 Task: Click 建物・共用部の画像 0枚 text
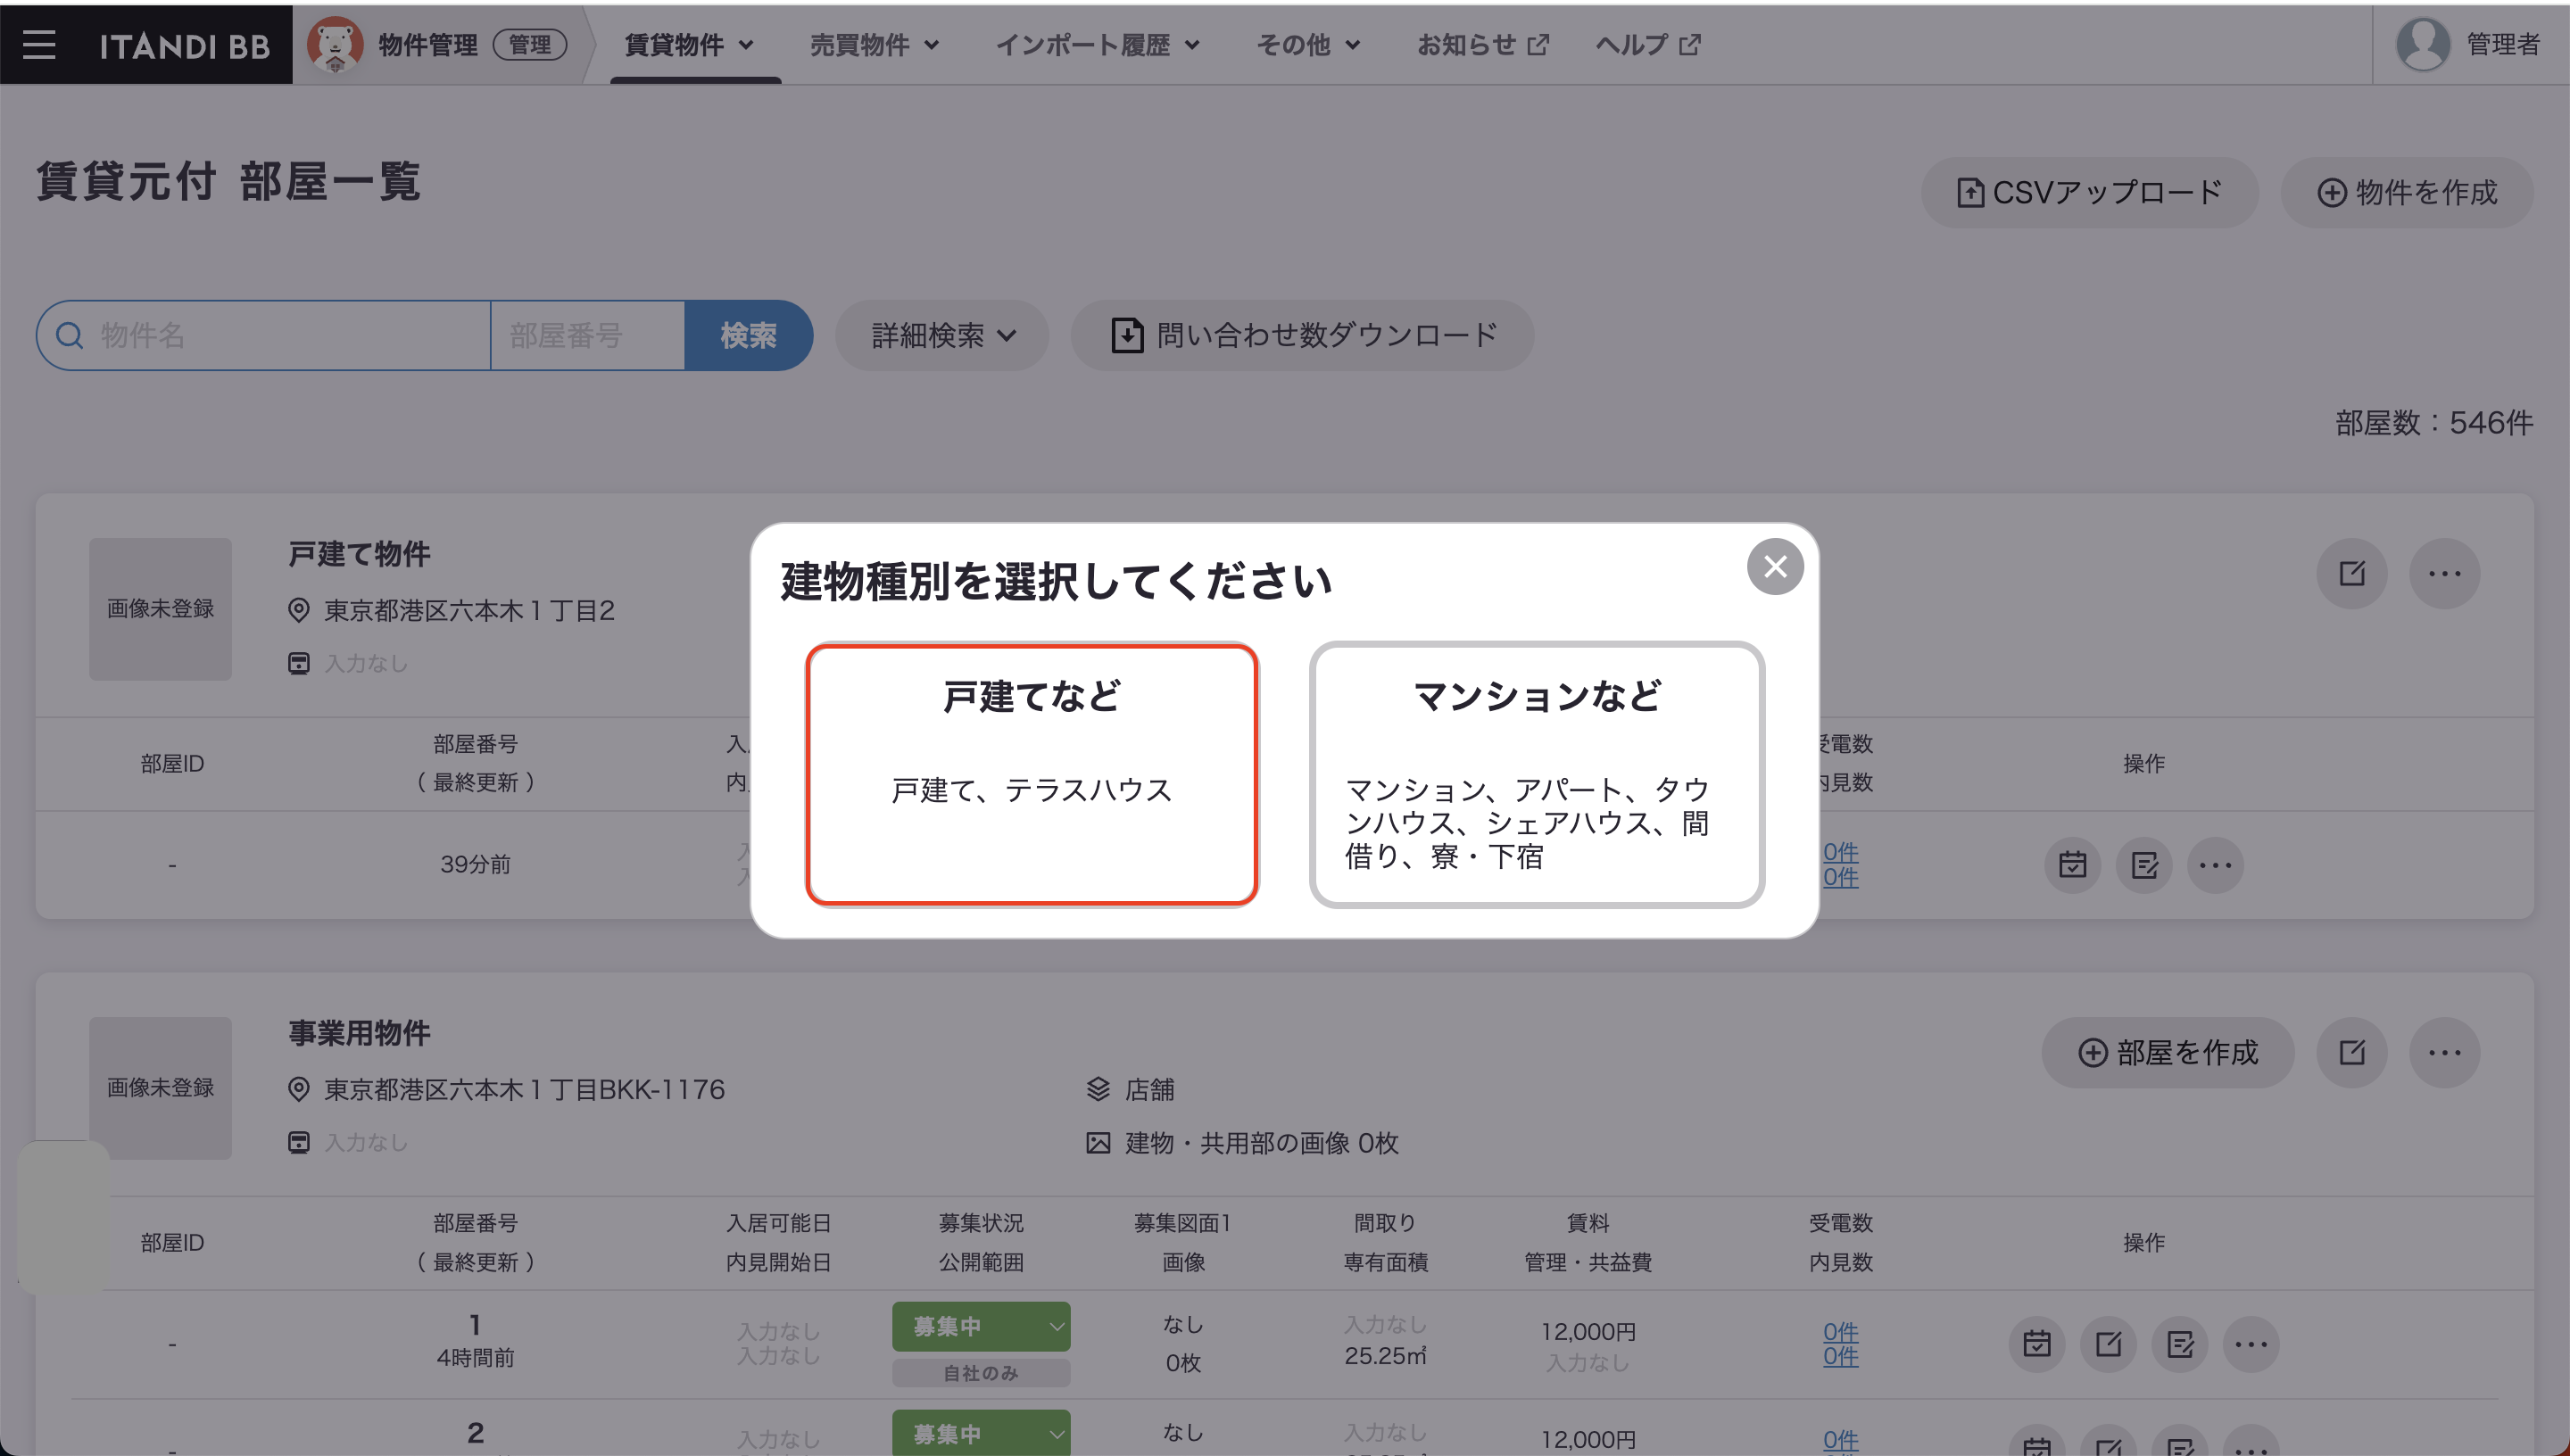click(1262, 1143)
